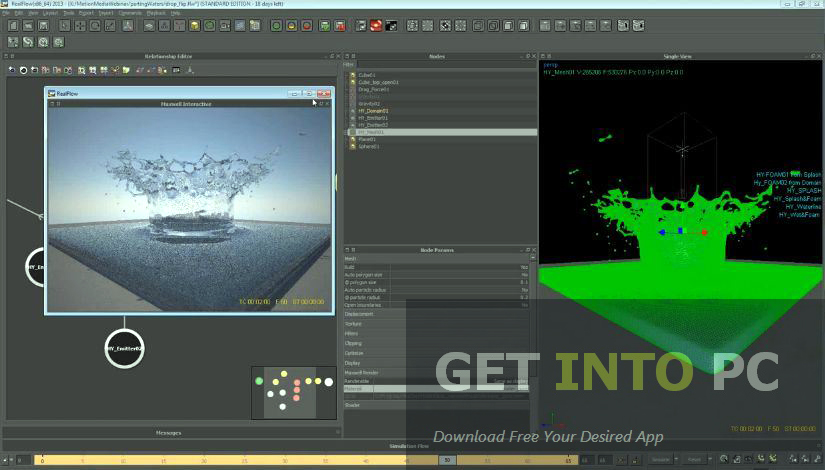The width and height of the screenshot is (825, 470).
Task: Open the Export menu
Action: click(86, 13)
